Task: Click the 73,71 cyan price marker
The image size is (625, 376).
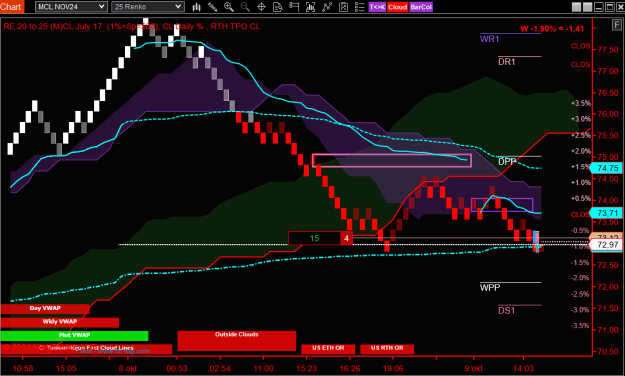Action: tap(606, 213)
